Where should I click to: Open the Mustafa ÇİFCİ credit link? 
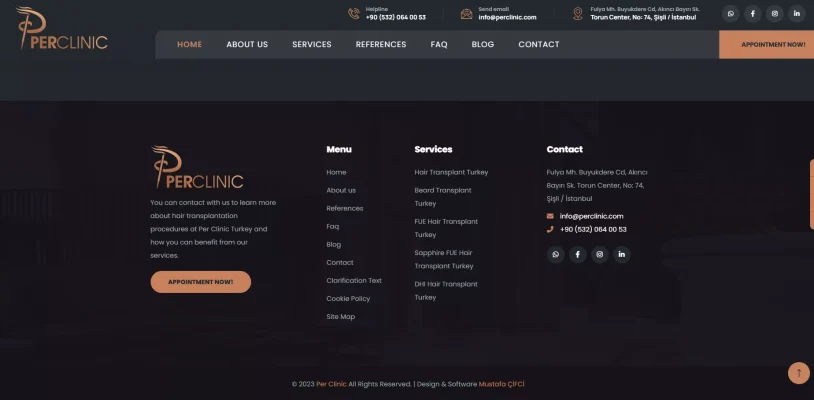pyautogui.click(x=501, y=384)
